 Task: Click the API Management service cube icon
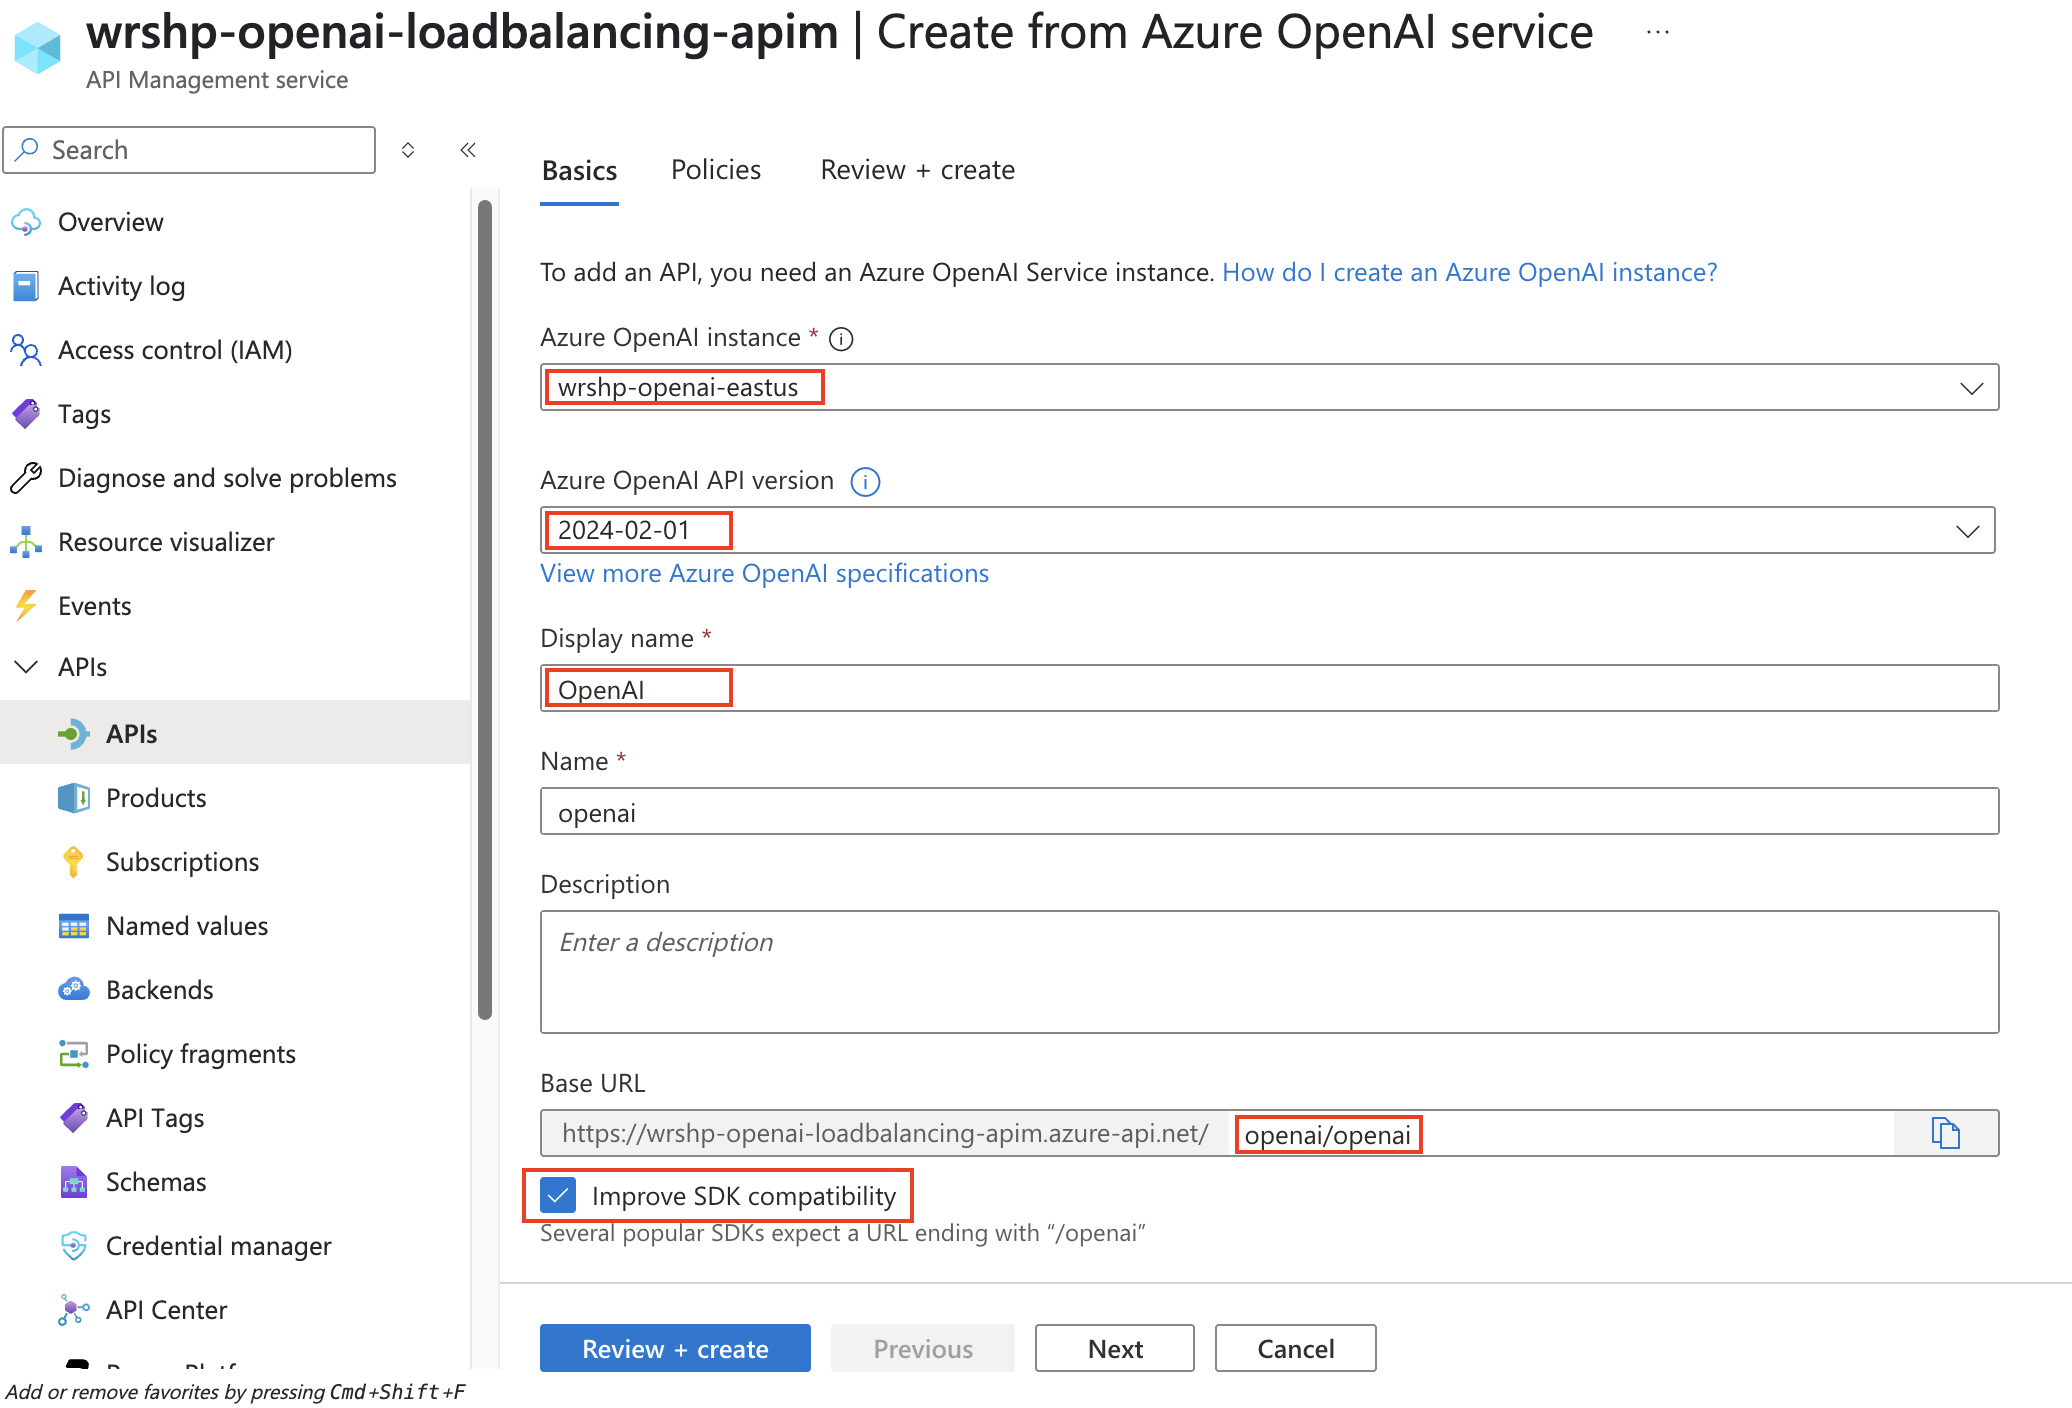(38, 47)
